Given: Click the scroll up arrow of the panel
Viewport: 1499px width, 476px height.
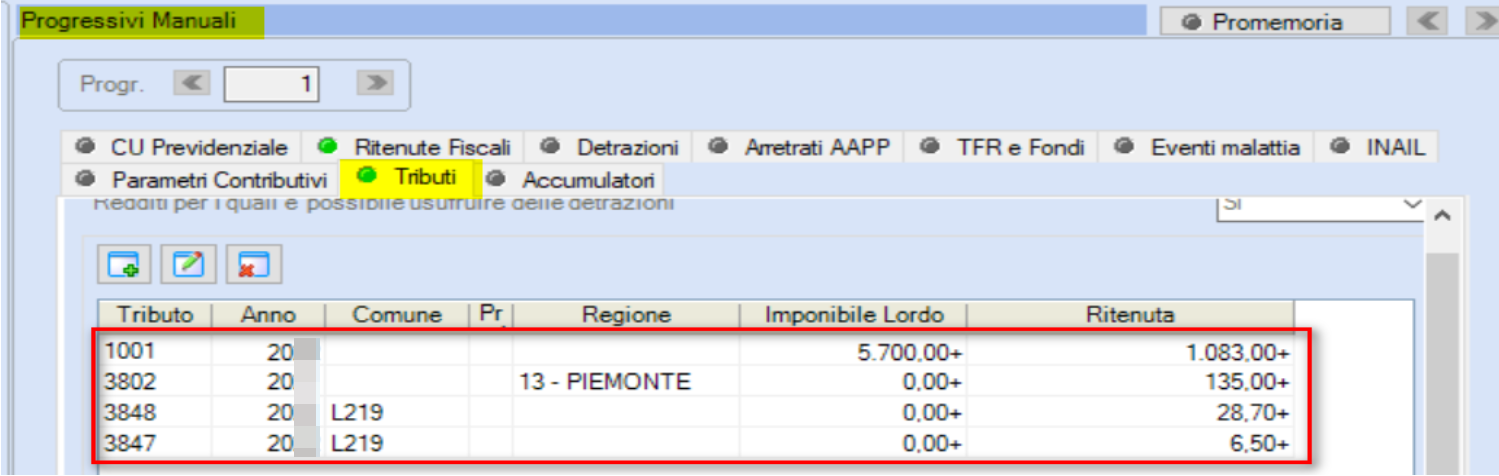Looking at the screenshot, I should click(x=1442, y=215).
